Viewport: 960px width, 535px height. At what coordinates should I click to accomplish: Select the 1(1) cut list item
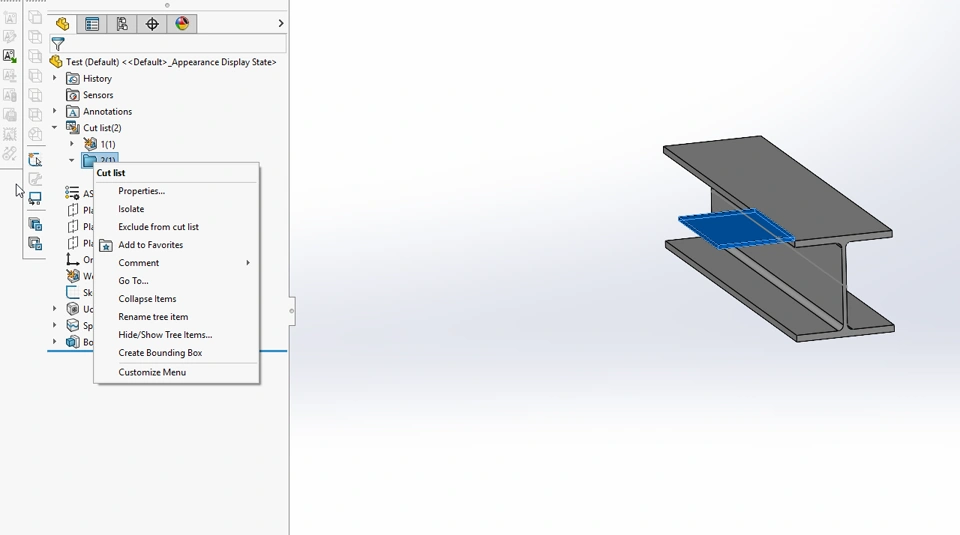(108, 144)
